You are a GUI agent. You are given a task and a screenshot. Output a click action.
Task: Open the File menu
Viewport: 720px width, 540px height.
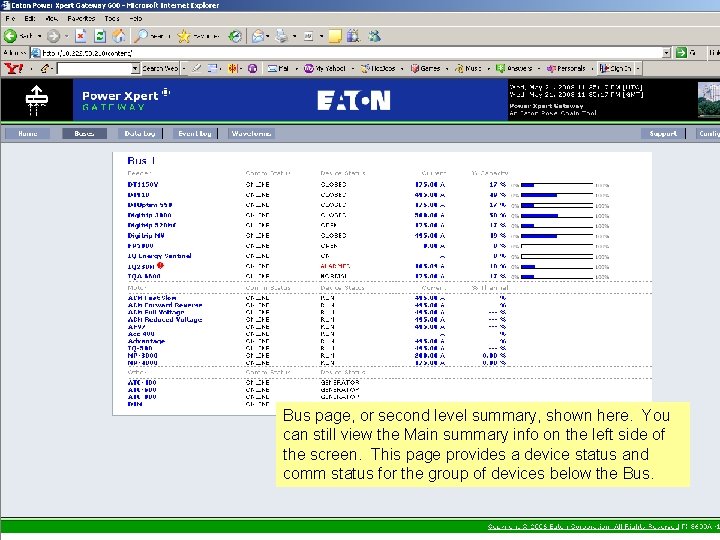pyautogui.click(x=11, y=18)
